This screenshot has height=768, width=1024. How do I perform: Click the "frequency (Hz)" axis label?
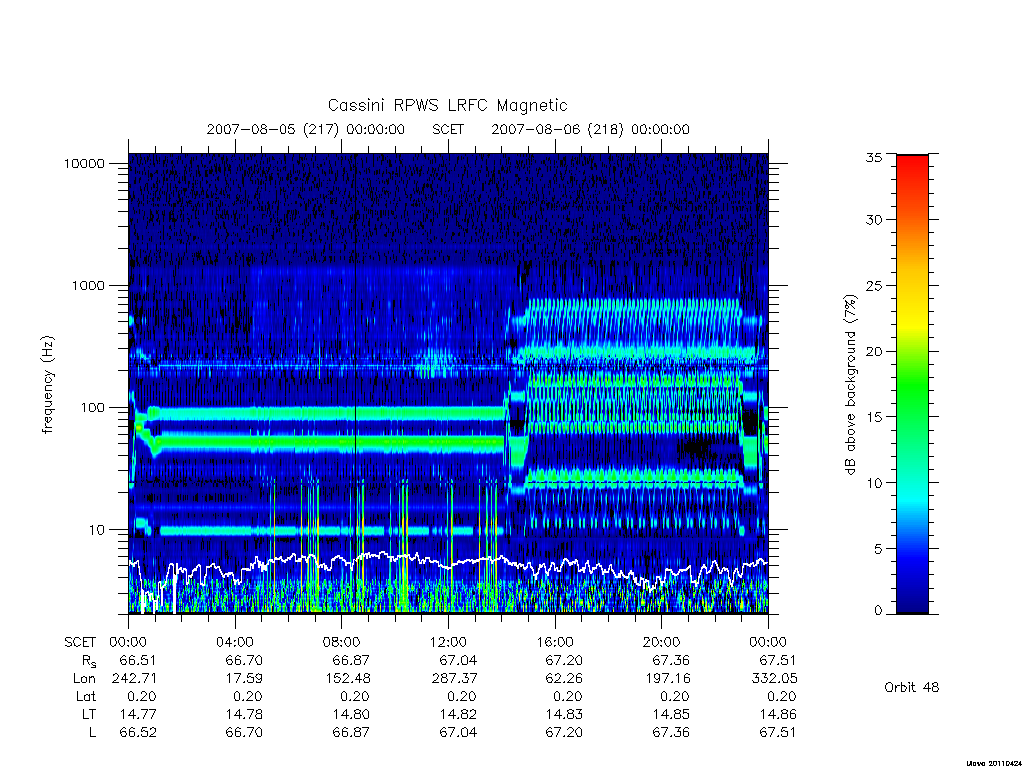(x=47, y=385)
